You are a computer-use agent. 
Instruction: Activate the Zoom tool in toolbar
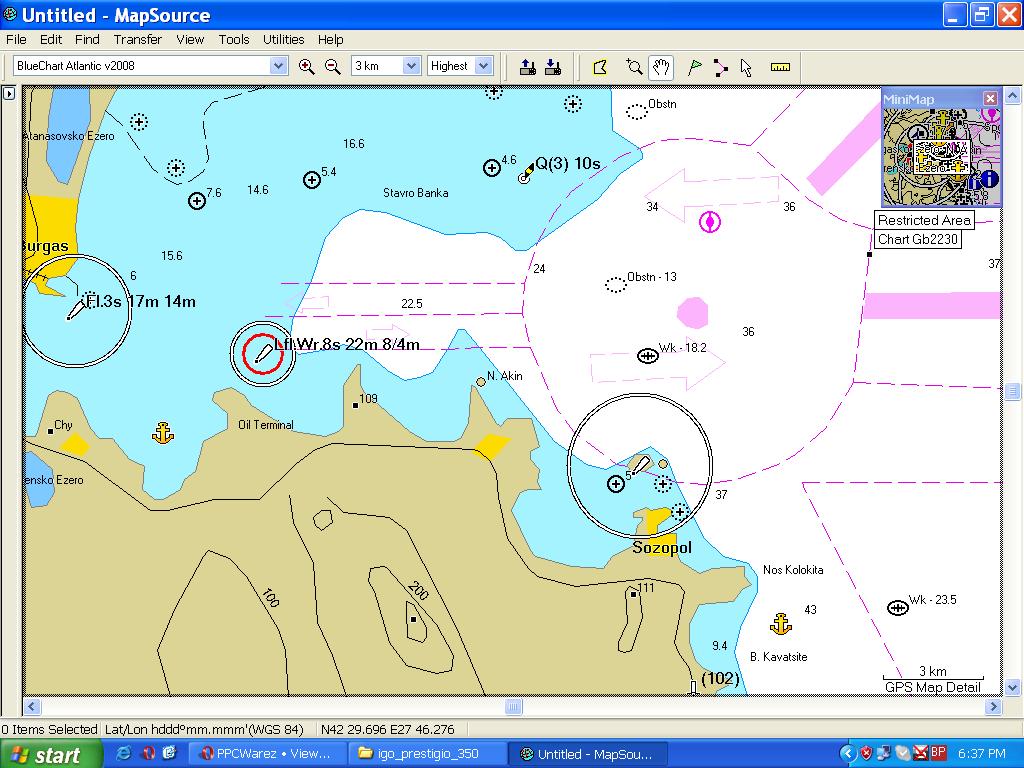coord(634,67)
